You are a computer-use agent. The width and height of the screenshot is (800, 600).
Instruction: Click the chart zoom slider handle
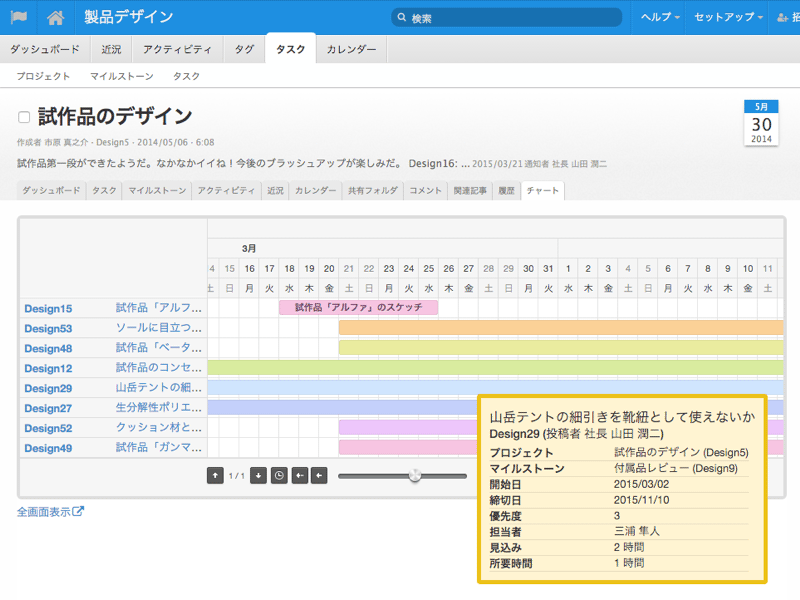coord(415,476)
